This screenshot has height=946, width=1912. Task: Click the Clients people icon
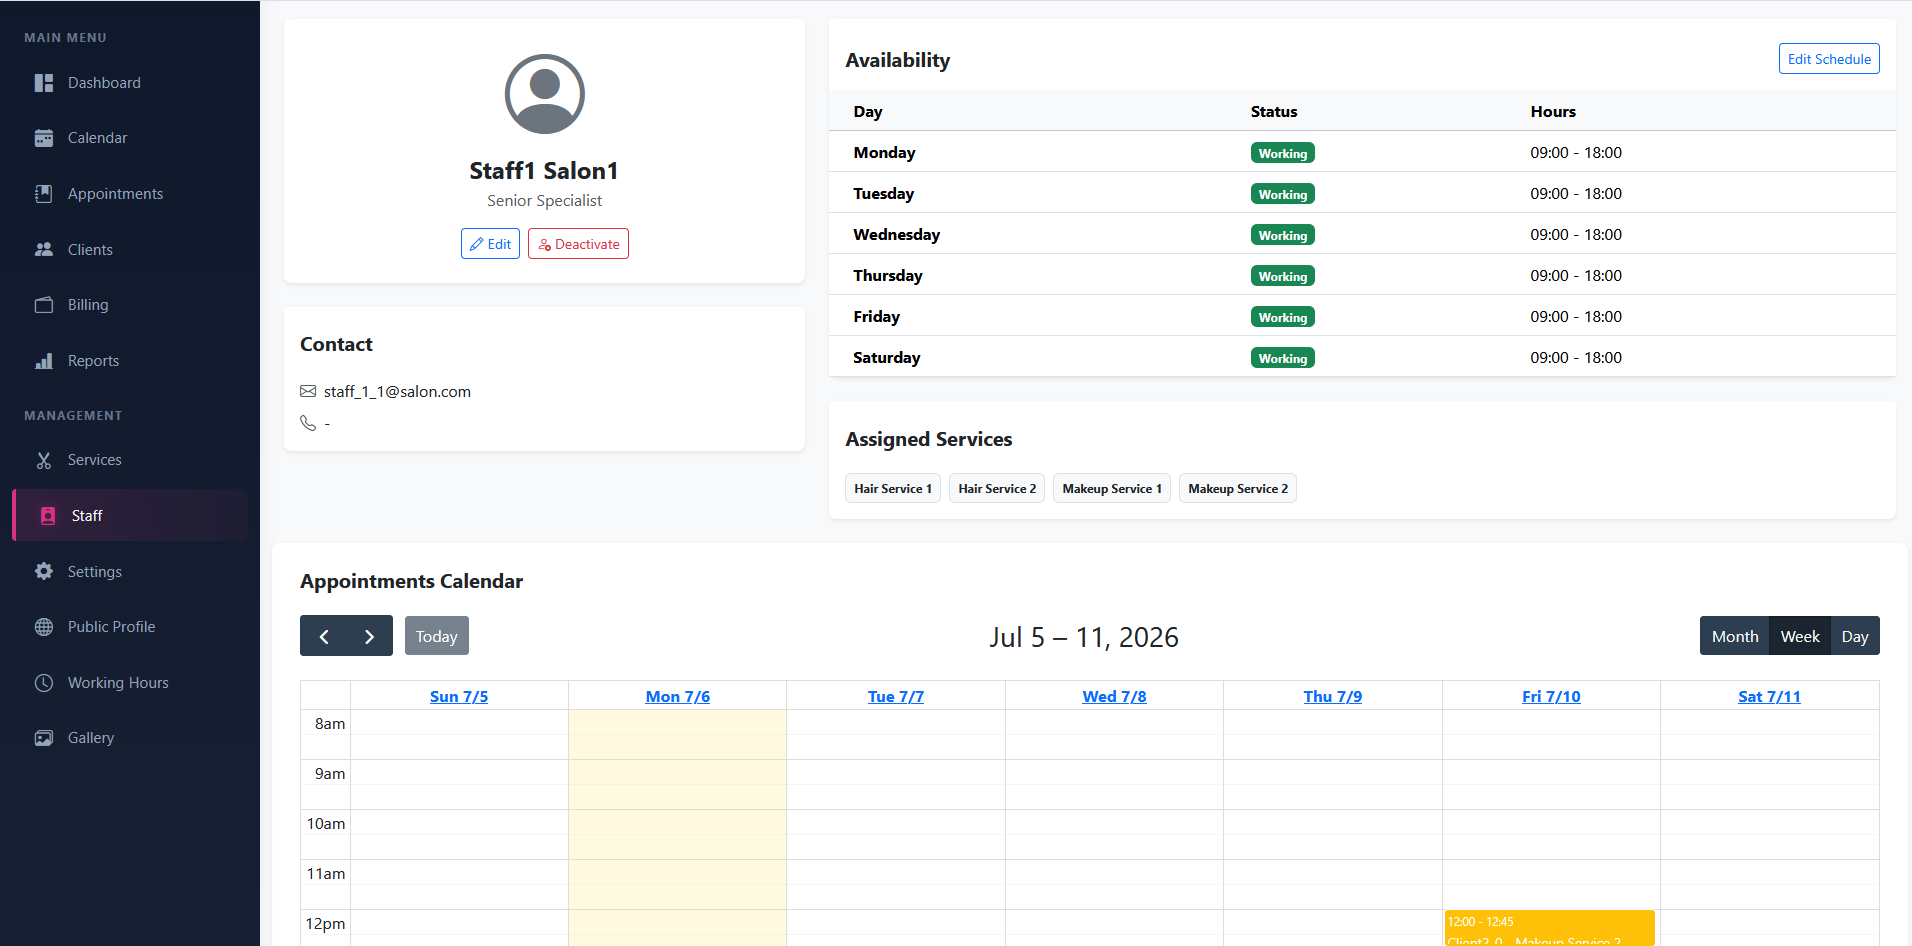(x=44, y=250)
